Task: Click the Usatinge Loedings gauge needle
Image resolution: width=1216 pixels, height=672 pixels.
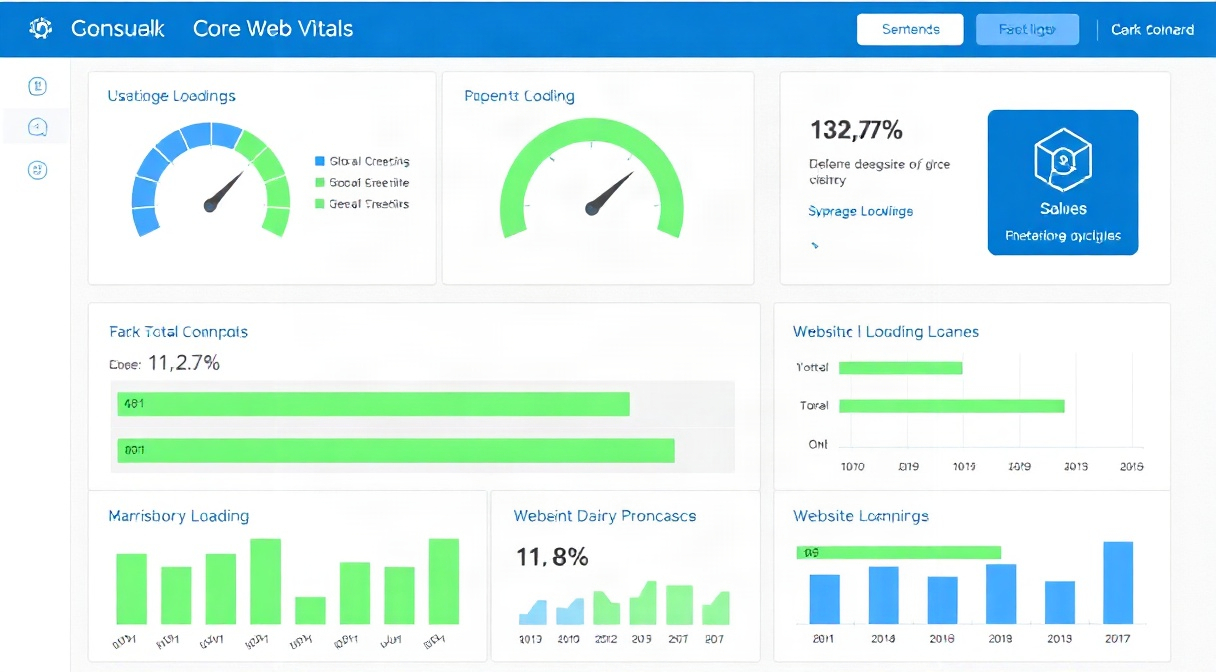Action: click(x=224, y=192)
